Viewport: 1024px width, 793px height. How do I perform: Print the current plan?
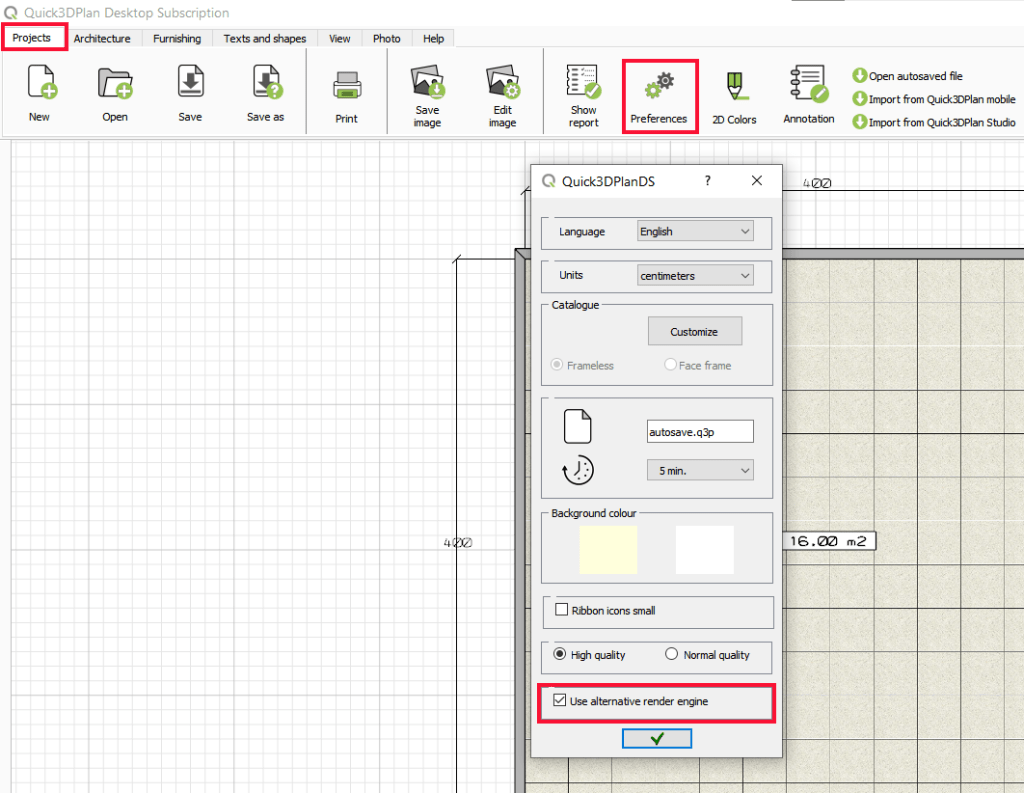347,84
